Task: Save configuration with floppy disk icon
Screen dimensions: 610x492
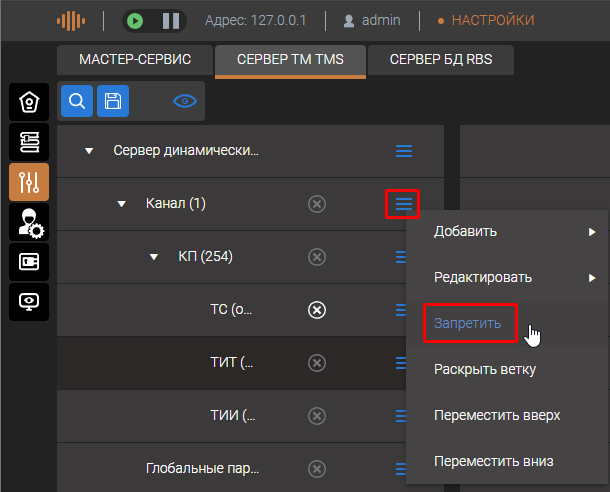Action: pyautogui.click(x=113, y=100)
